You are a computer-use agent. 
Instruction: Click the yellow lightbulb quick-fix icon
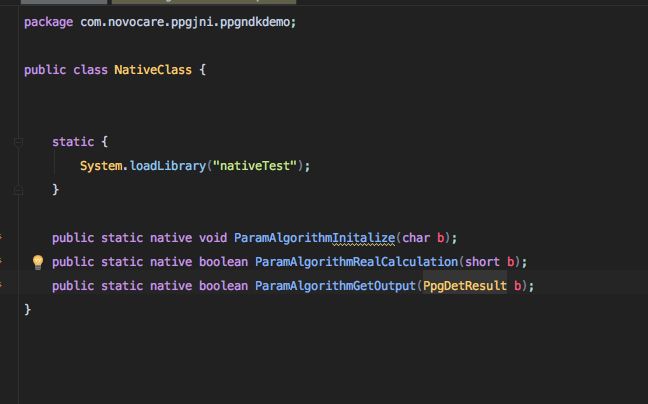38,262
